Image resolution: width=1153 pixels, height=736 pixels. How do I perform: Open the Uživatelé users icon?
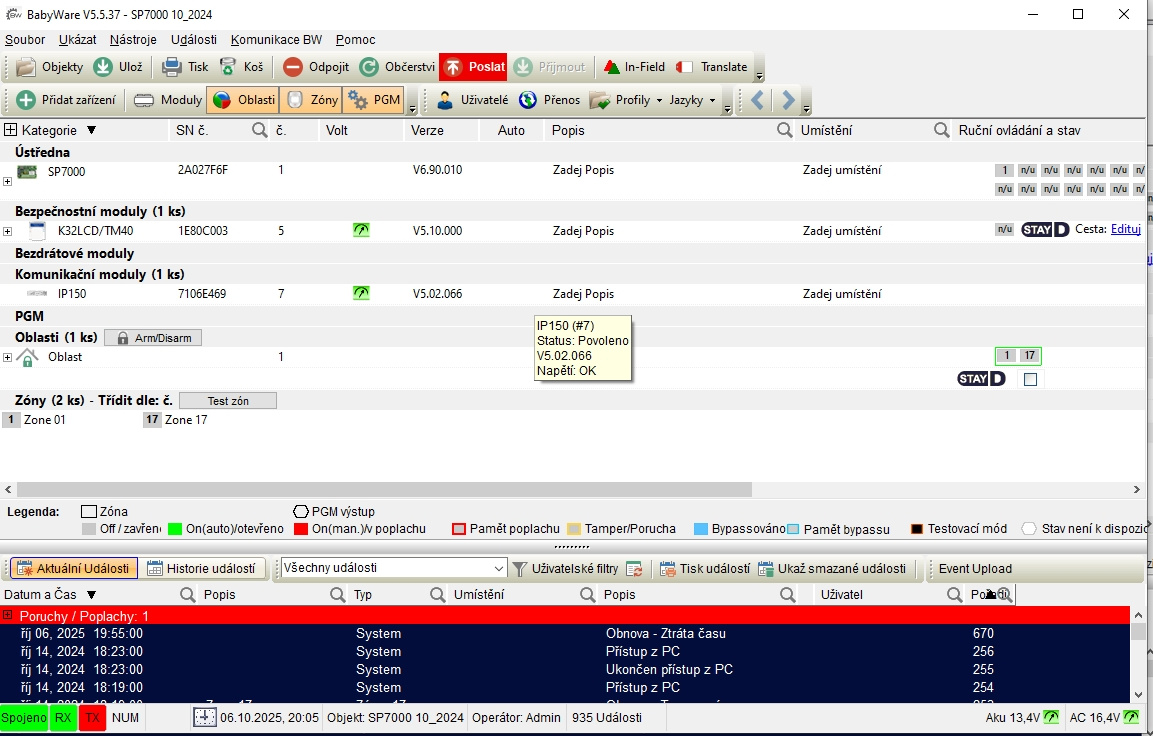[444, 100]
